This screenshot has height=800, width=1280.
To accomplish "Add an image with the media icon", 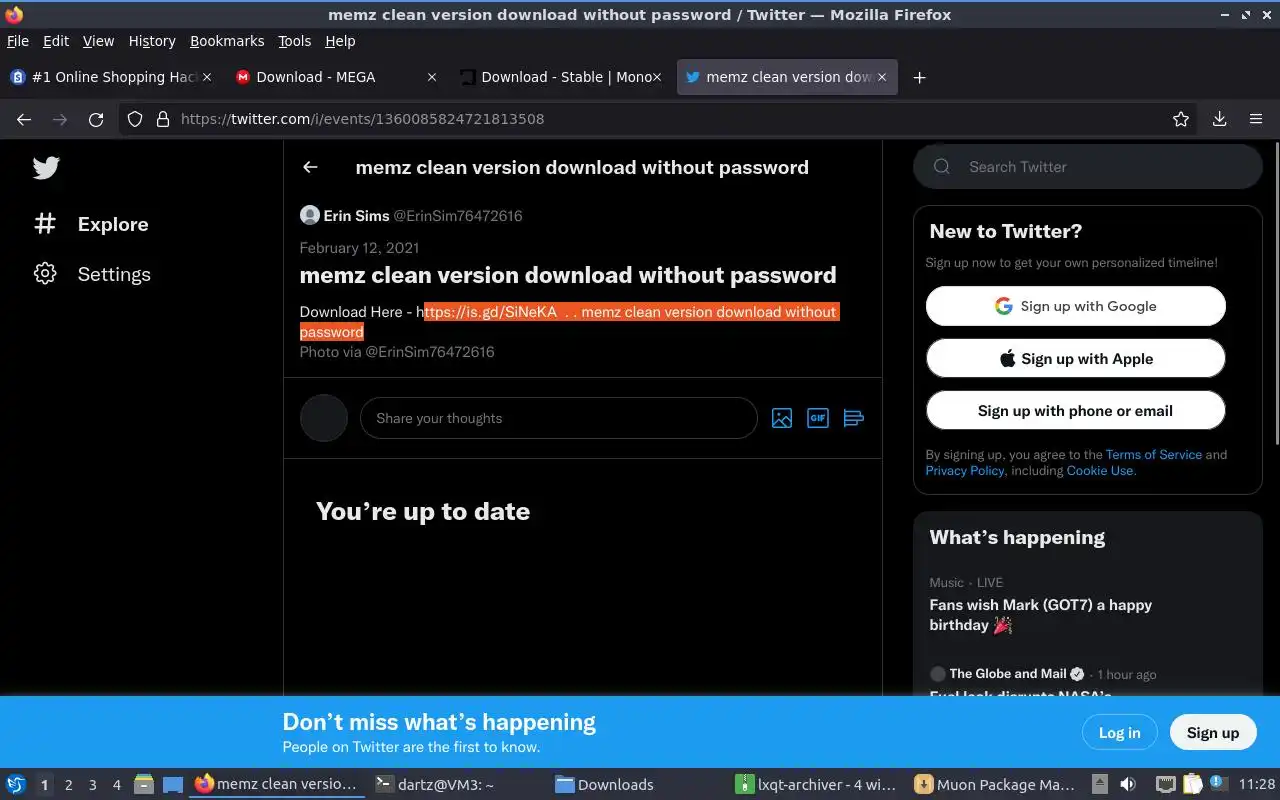I will click(x=782, y=418).
